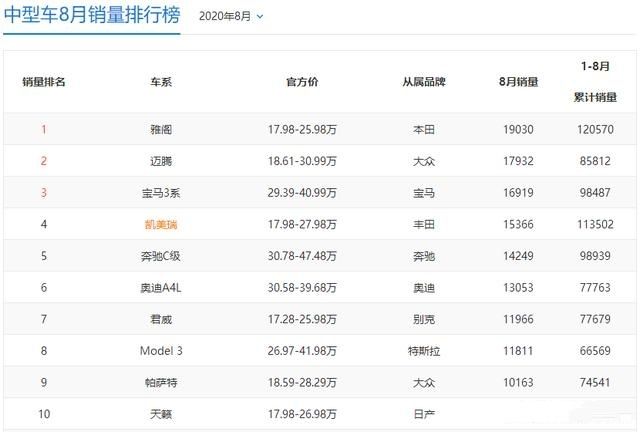The image size is (640, 432).
Task: Click the 本田 brand cell
Action: click(x=424, y=129)
